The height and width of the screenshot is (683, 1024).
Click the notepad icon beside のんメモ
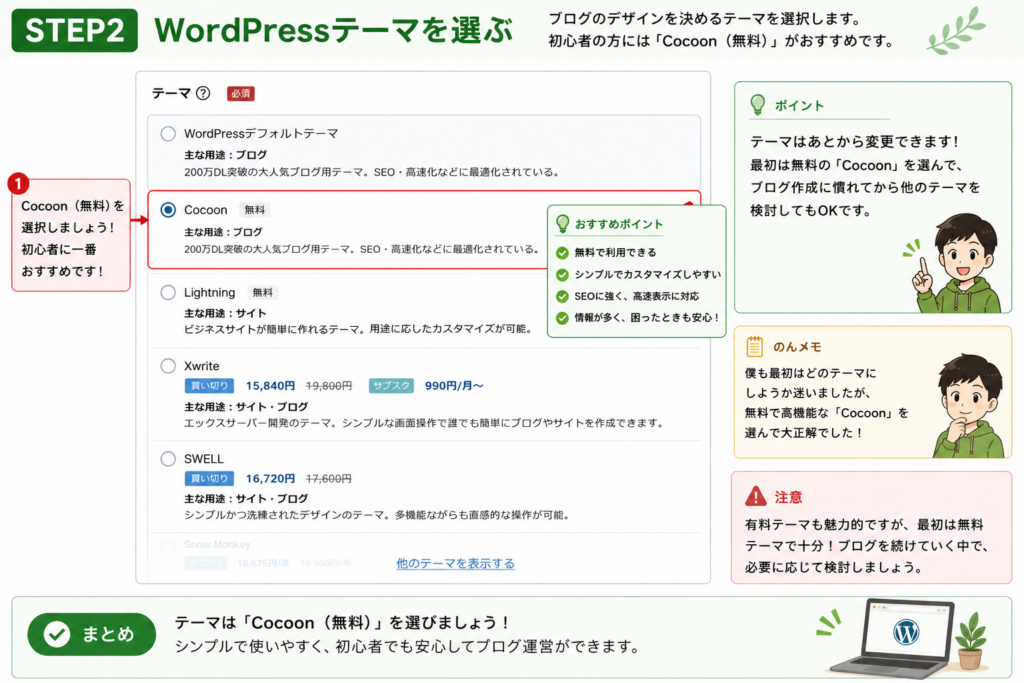[x=754, y=346]
